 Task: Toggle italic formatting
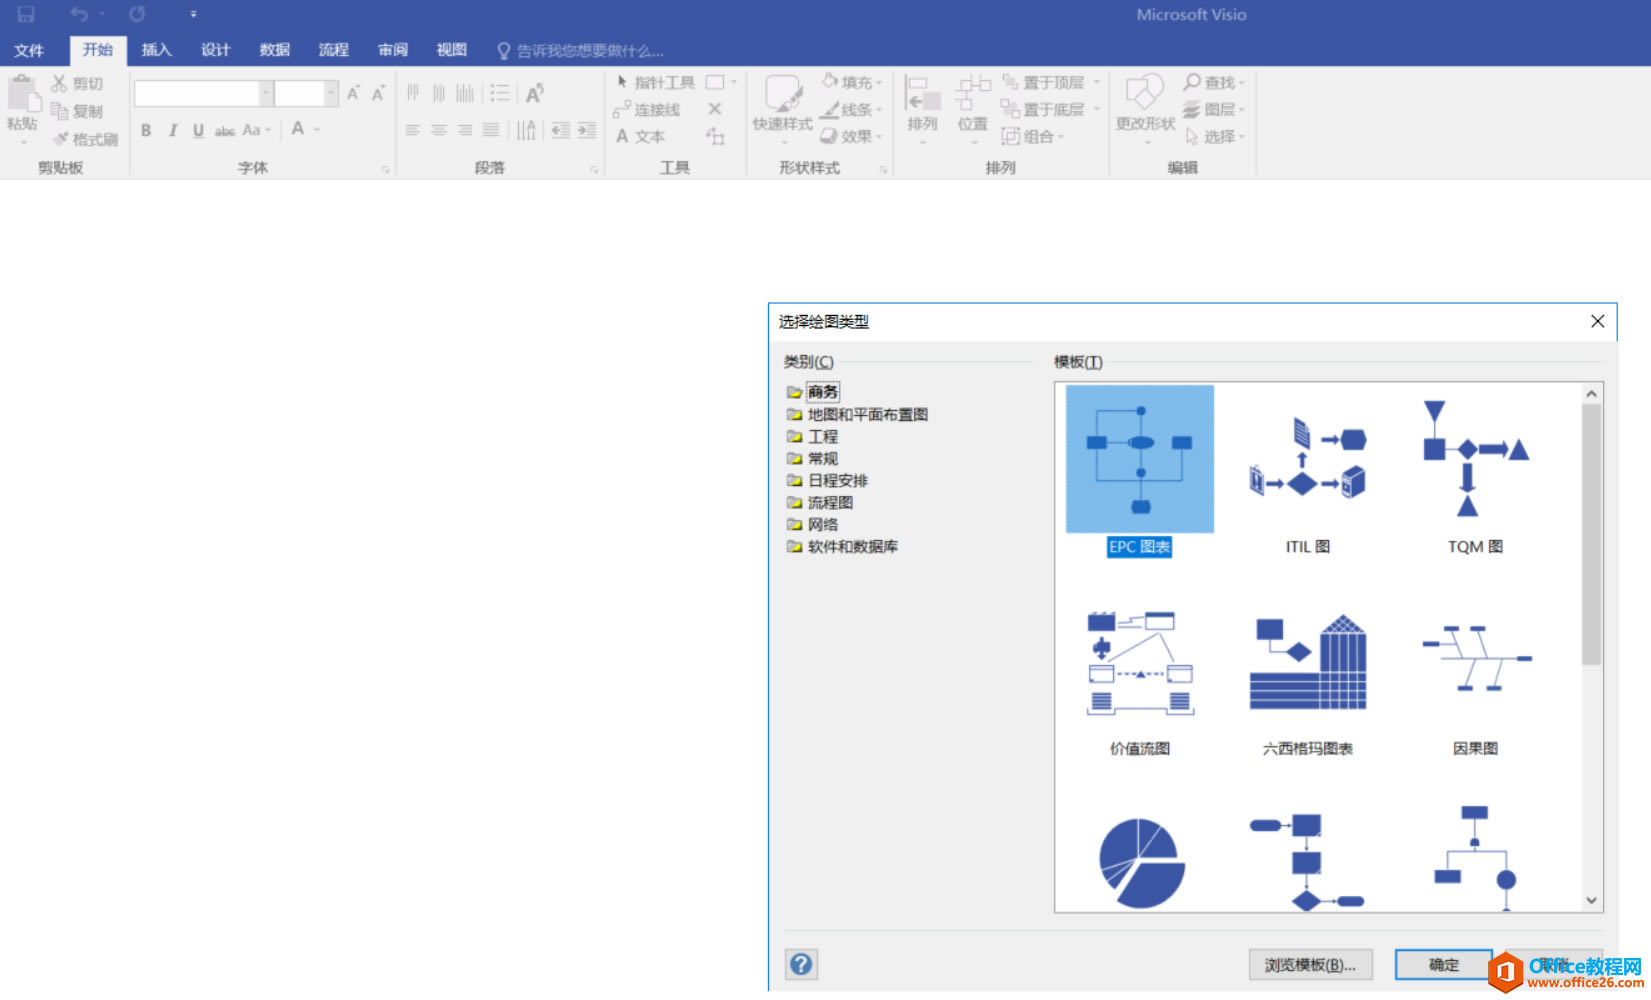click(x=172, y=129)
